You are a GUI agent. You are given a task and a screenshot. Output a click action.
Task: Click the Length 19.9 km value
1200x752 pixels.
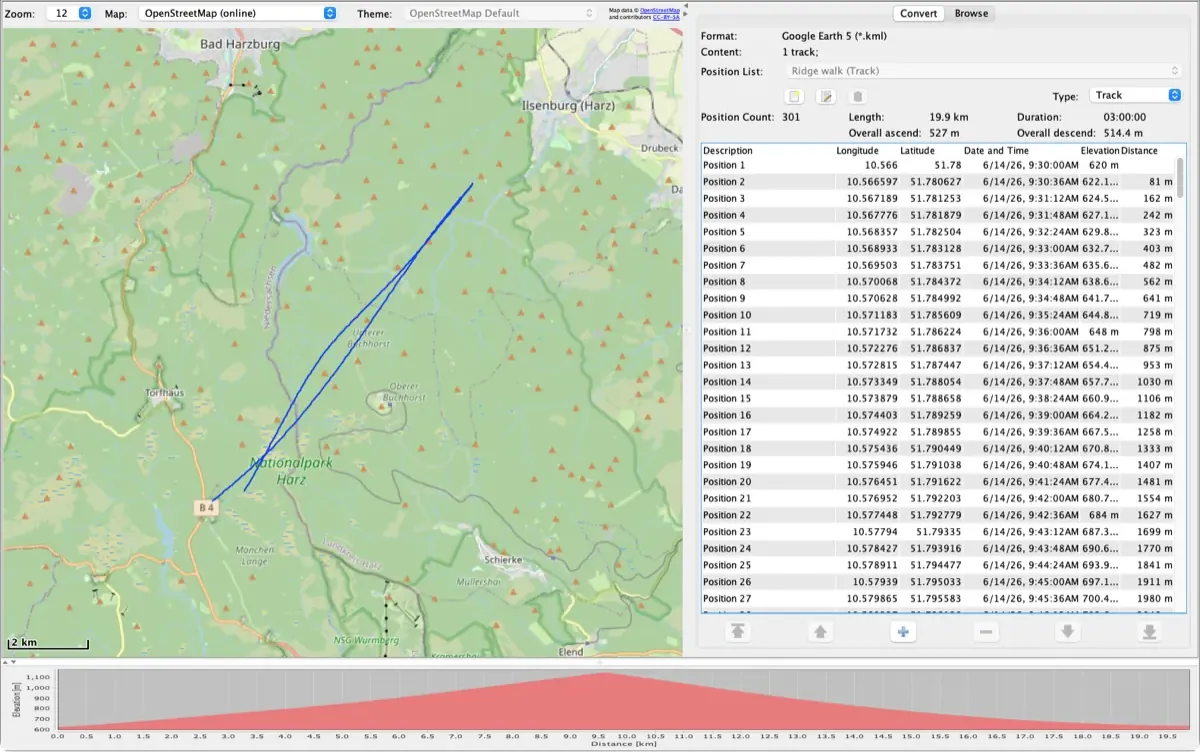(x=948, y=117)
